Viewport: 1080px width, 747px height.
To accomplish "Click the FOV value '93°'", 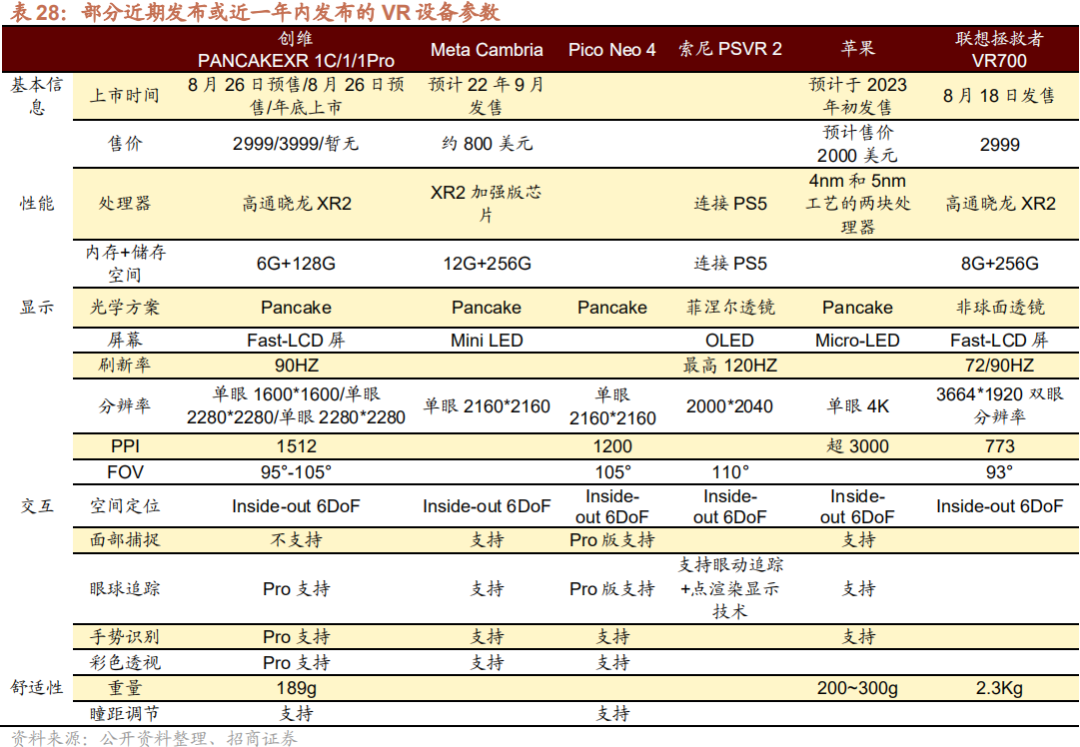I will click(x=999, y=472).
